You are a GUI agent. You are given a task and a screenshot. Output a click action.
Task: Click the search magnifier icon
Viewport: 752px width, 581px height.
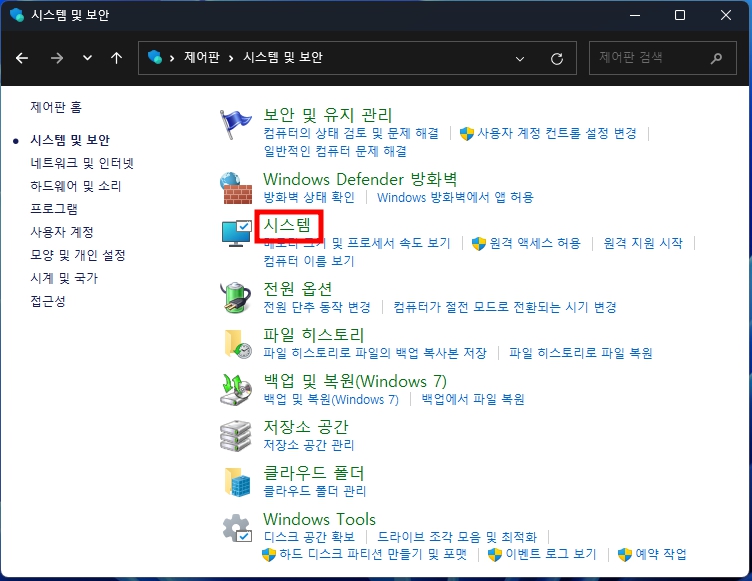(716, 59)
